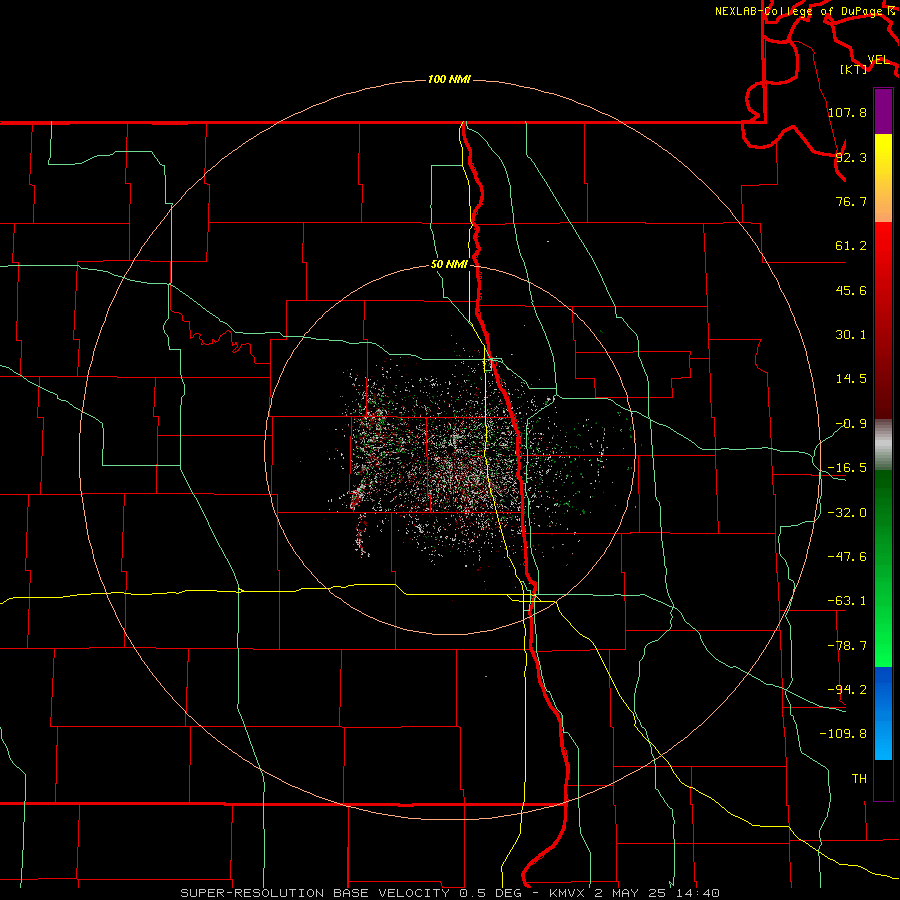Viewport: 900px width, 900px height.
Task: Click the 61.2 velocity scale value
Action: click(x=851, y=246)
